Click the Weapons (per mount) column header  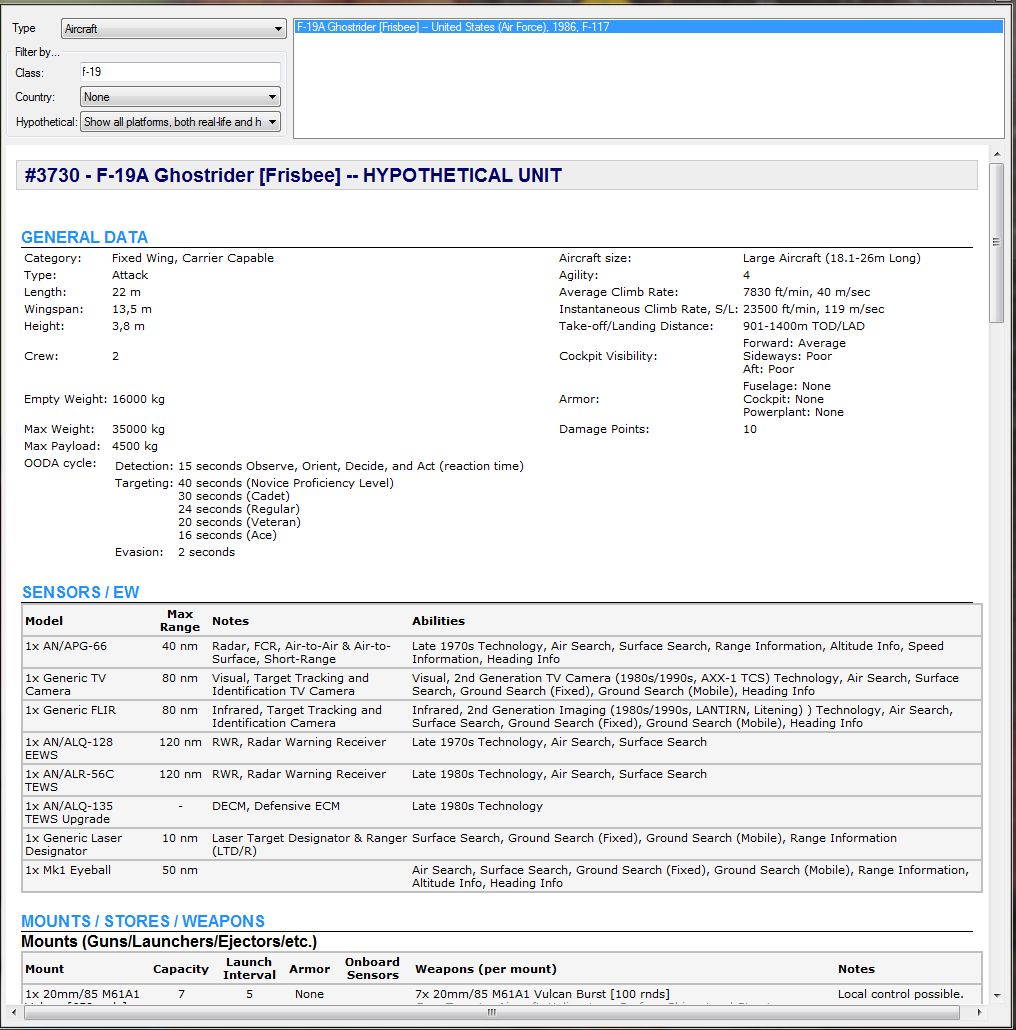pyautogui.click(x=485, y=969)
